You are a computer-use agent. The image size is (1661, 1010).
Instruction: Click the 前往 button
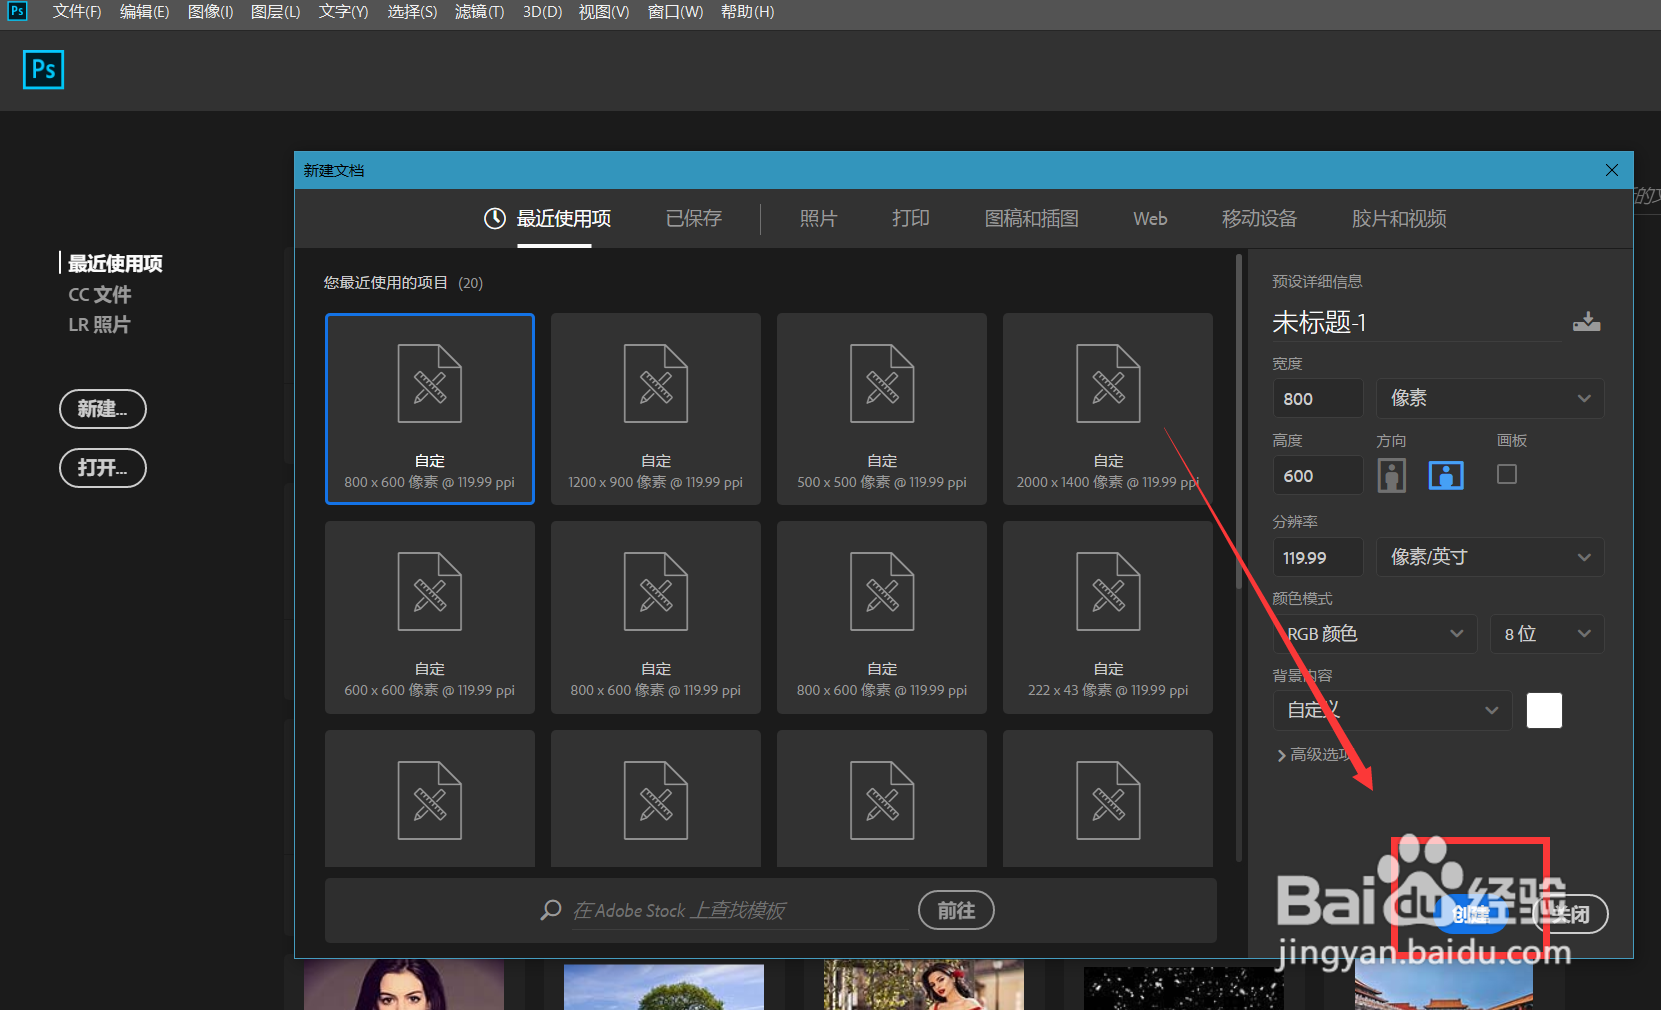click(x=956, y=910)
